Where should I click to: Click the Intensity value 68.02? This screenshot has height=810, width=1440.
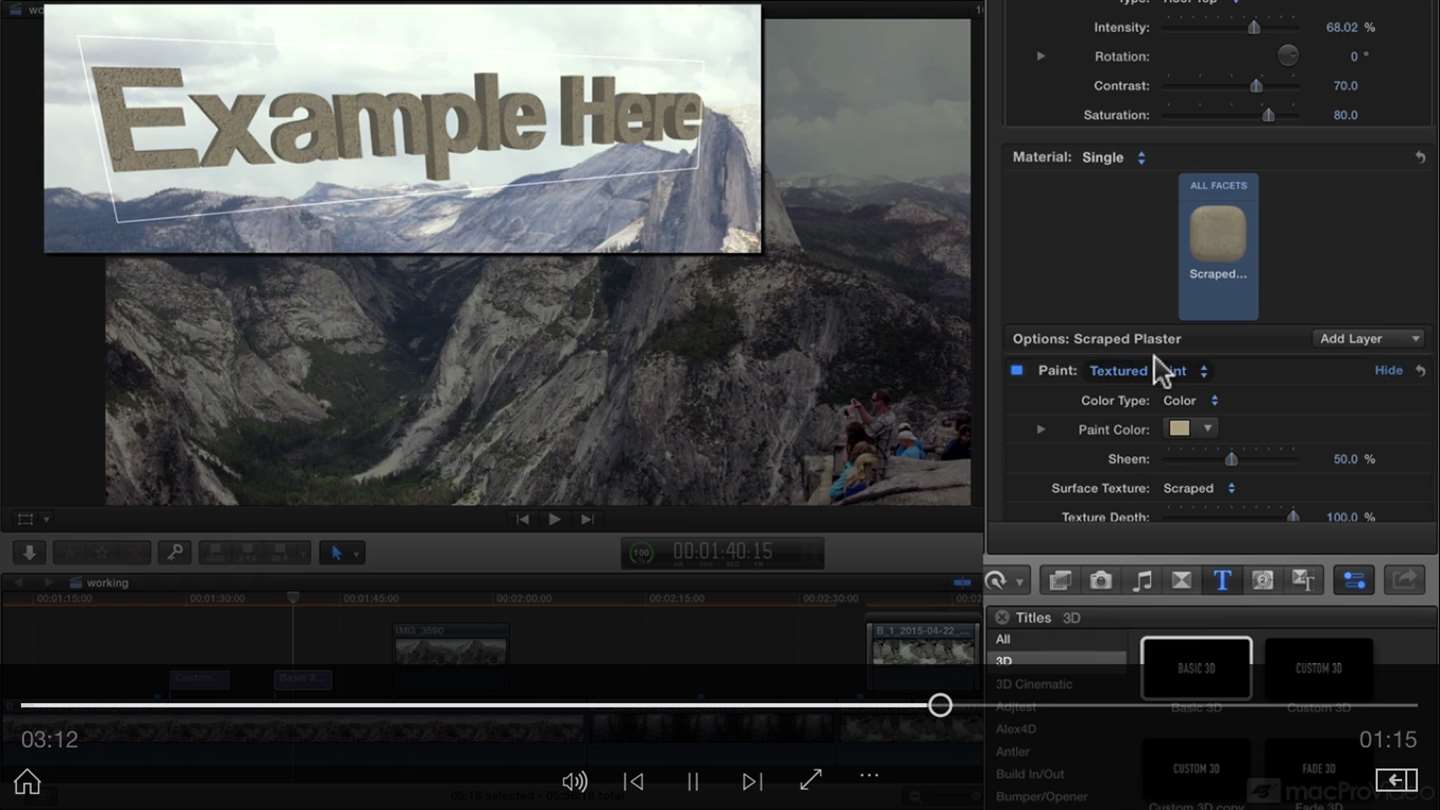point(1342,28)
